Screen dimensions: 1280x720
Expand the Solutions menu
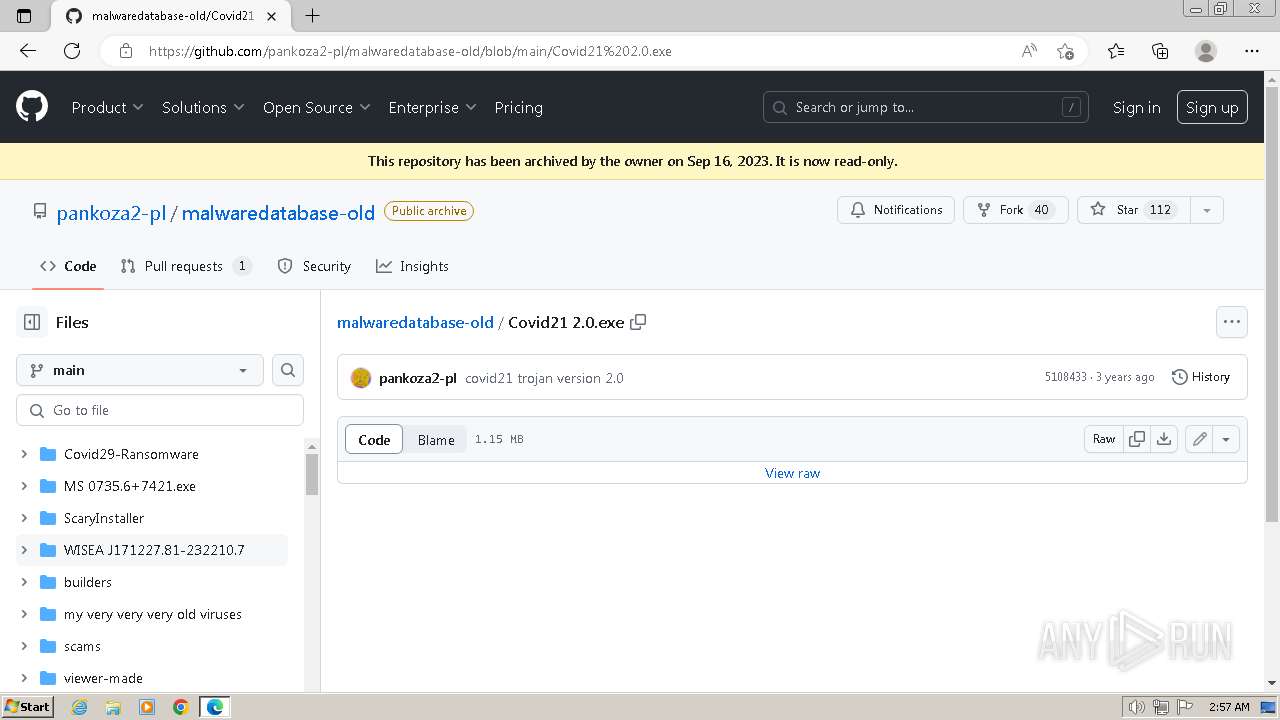coord(203,107)
